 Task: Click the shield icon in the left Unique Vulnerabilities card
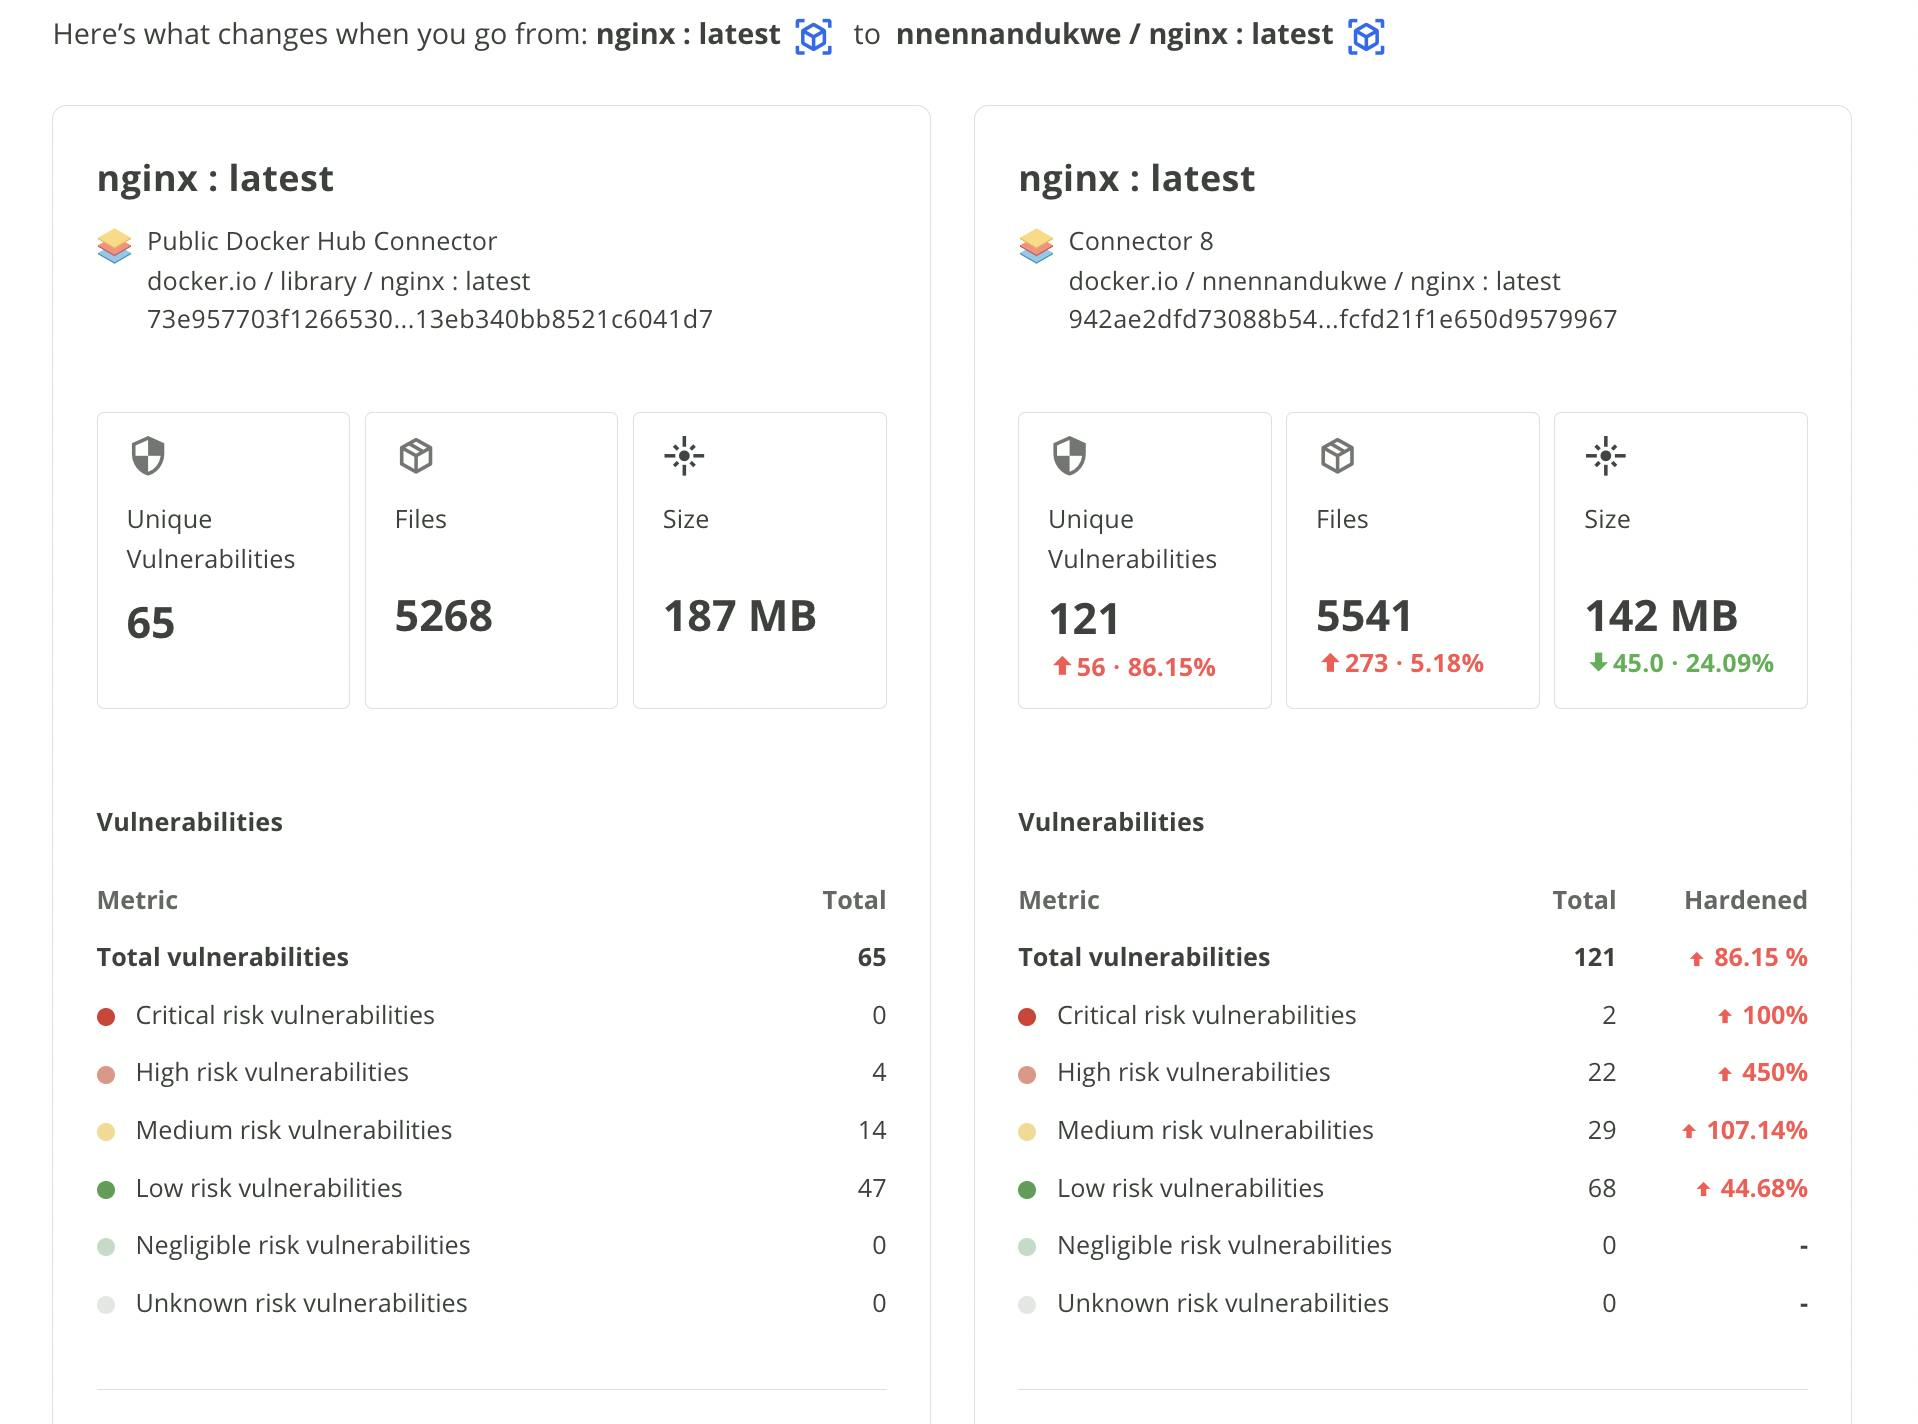pos(148,456)
